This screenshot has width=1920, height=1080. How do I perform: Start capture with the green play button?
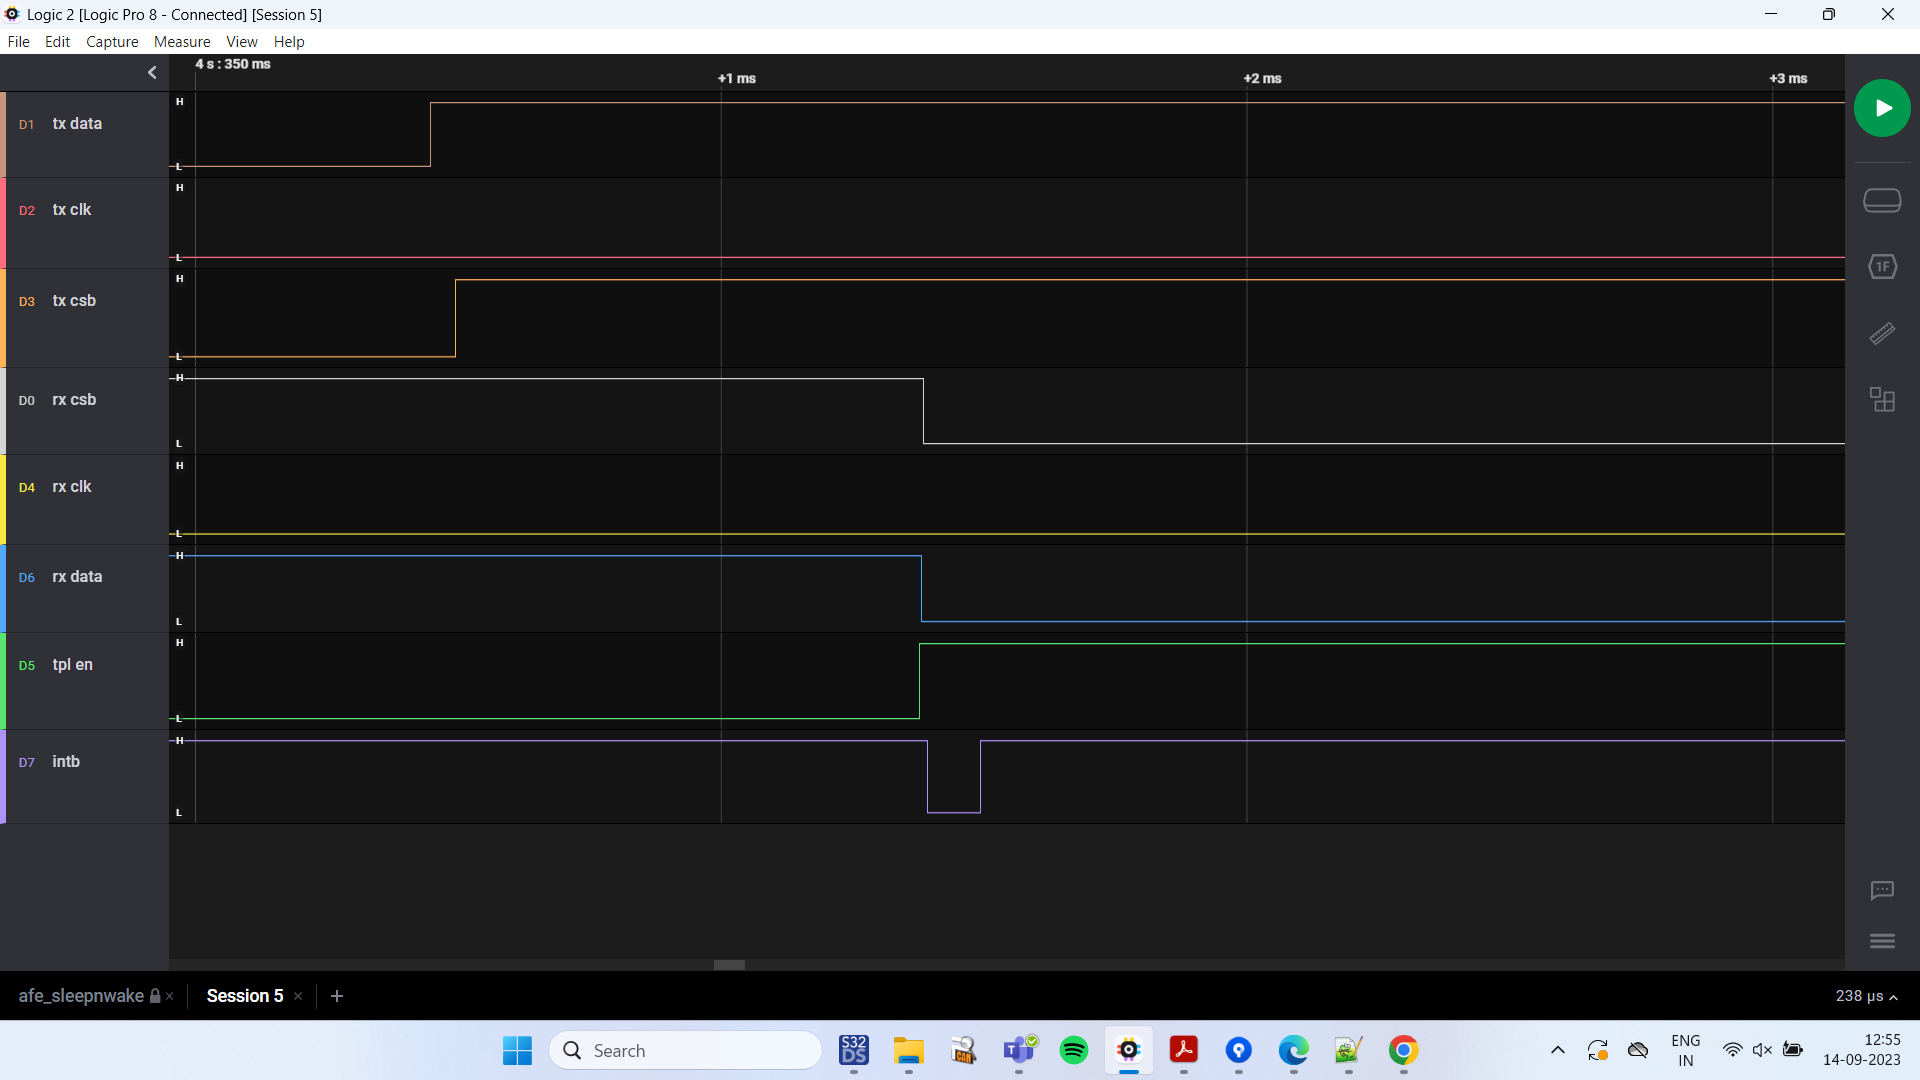click(1882, 108)
